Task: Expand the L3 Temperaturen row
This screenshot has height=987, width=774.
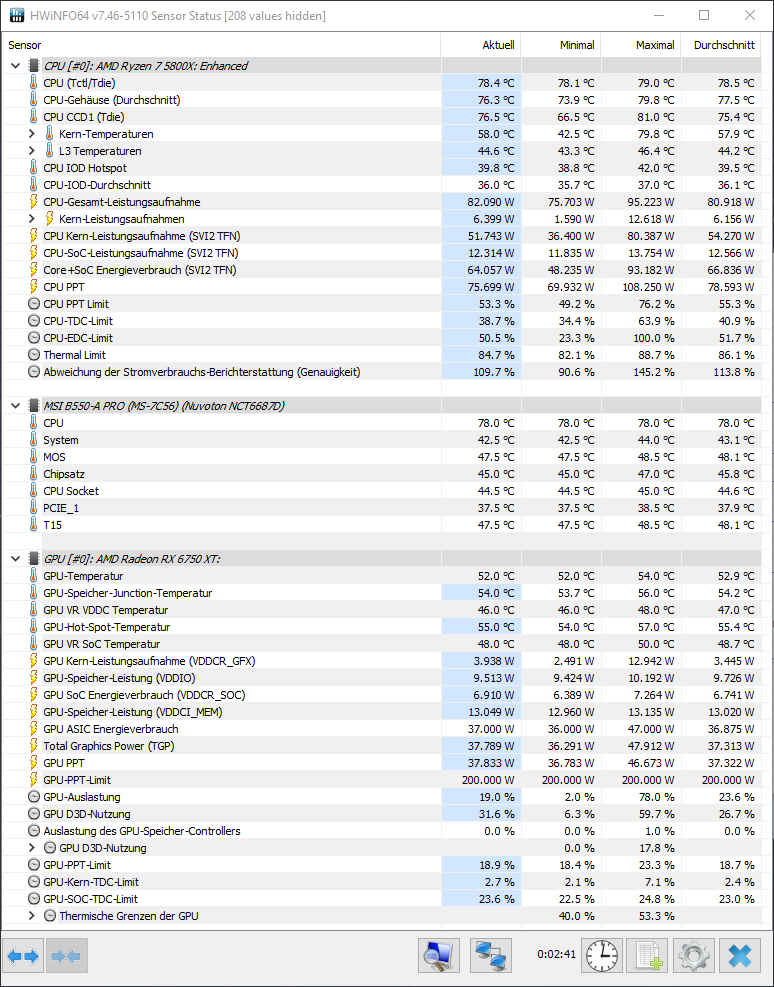Action: click(31, 150)
